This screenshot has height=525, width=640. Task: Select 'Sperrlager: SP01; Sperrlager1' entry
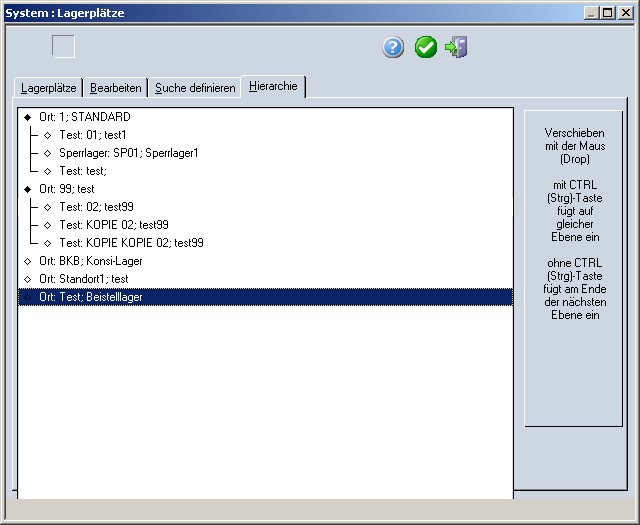tap(129, 153)
